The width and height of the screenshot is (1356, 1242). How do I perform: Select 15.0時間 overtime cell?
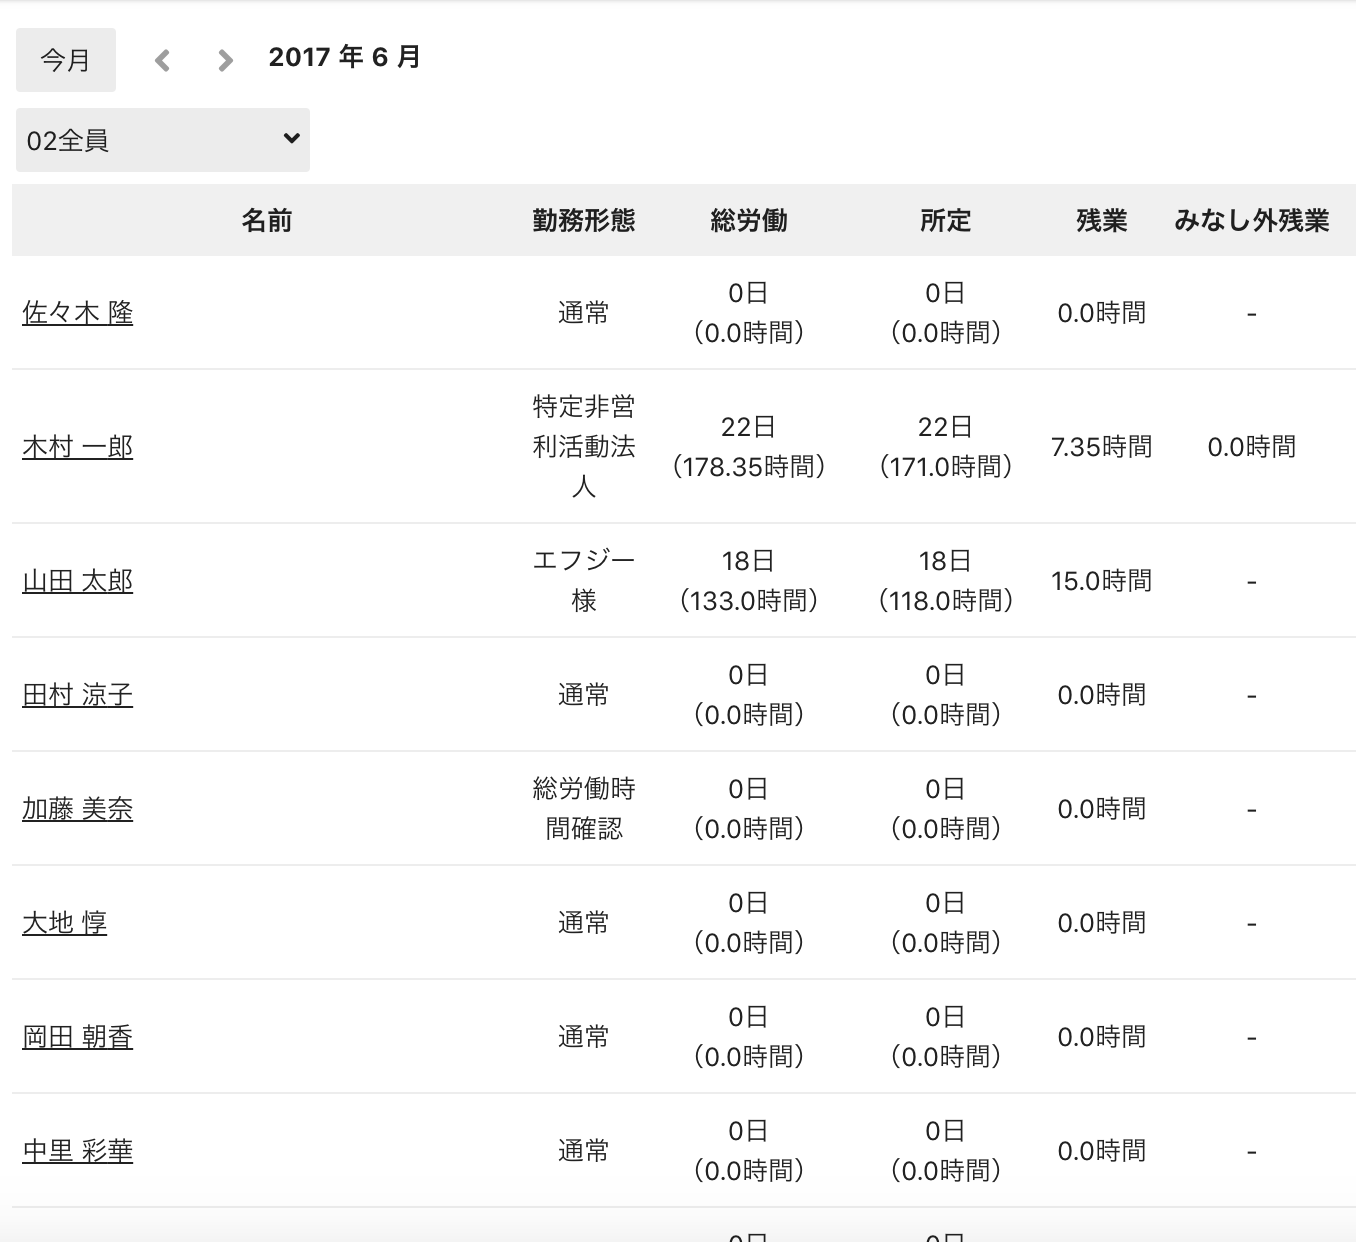coord(1102,581)
